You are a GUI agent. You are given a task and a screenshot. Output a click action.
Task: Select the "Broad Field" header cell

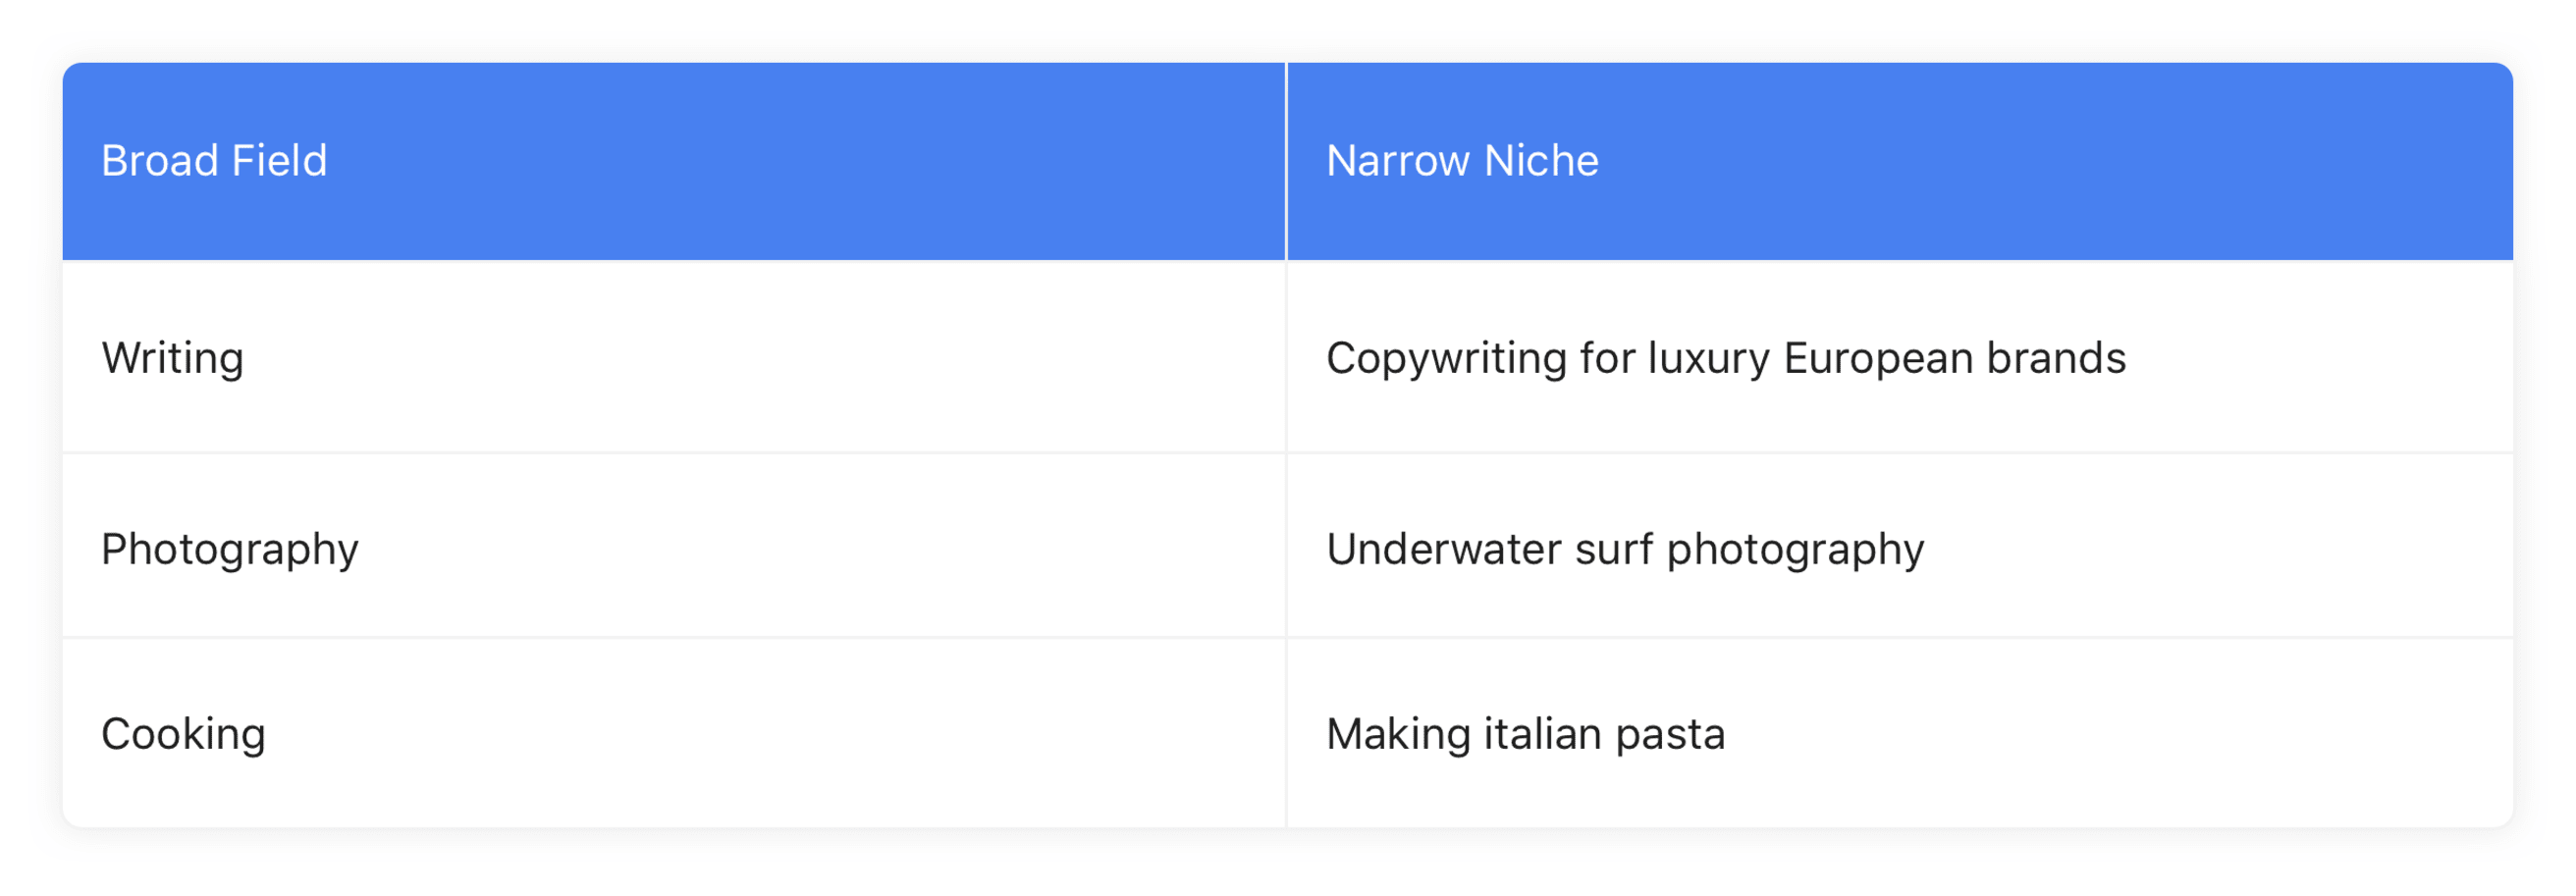coord(674,161)
